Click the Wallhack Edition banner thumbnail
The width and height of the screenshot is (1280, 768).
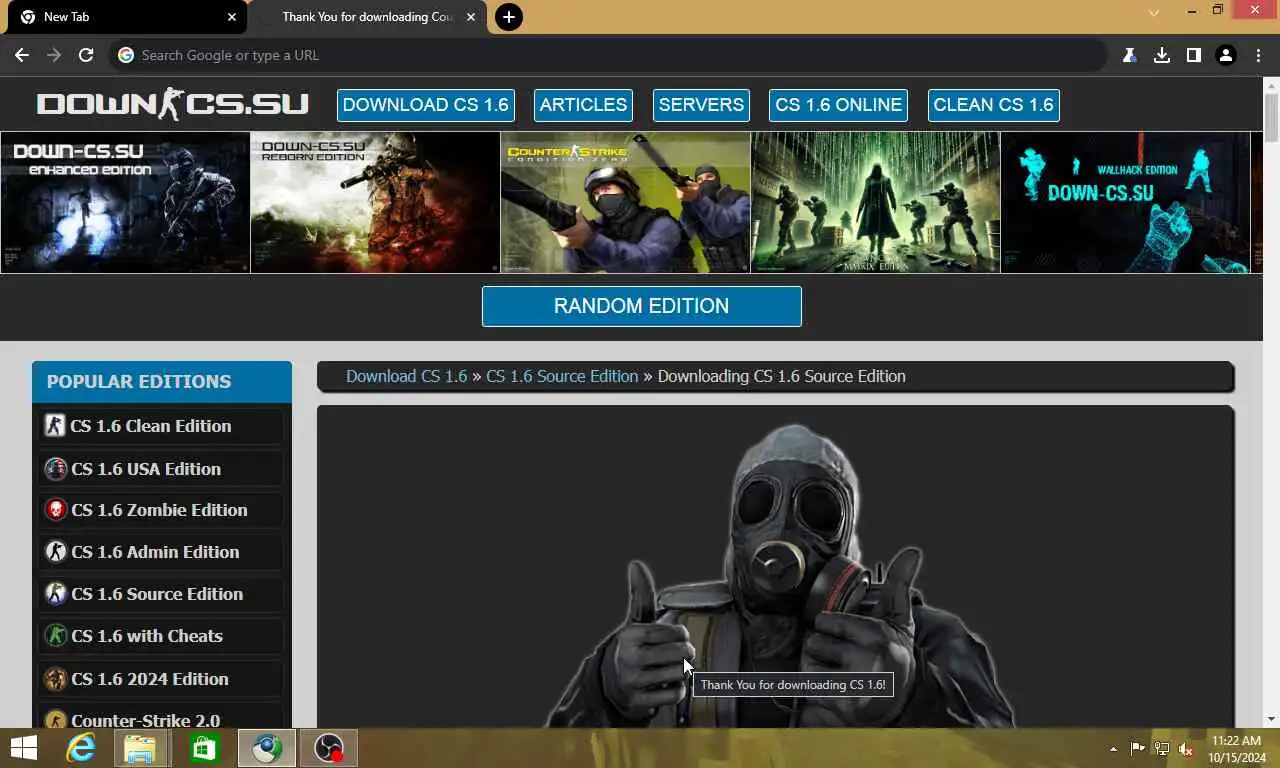coord(1125,202)
